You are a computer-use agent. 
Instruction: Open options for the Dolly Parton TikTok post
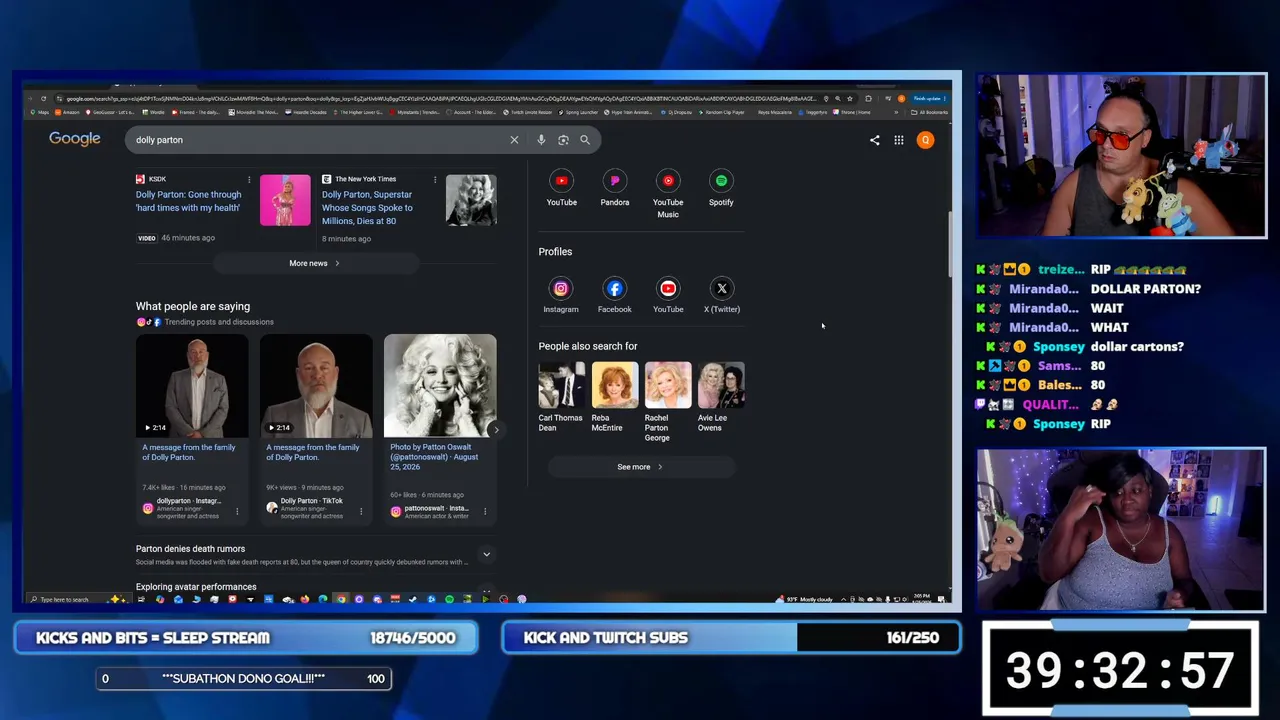coord(361,511)
